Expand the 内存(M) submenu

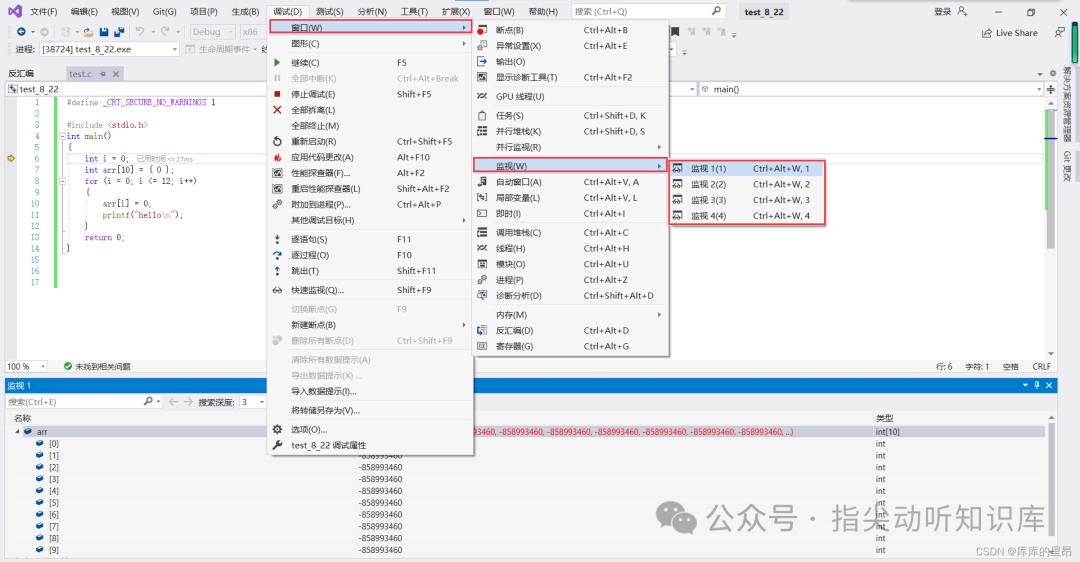coord(570,315)
